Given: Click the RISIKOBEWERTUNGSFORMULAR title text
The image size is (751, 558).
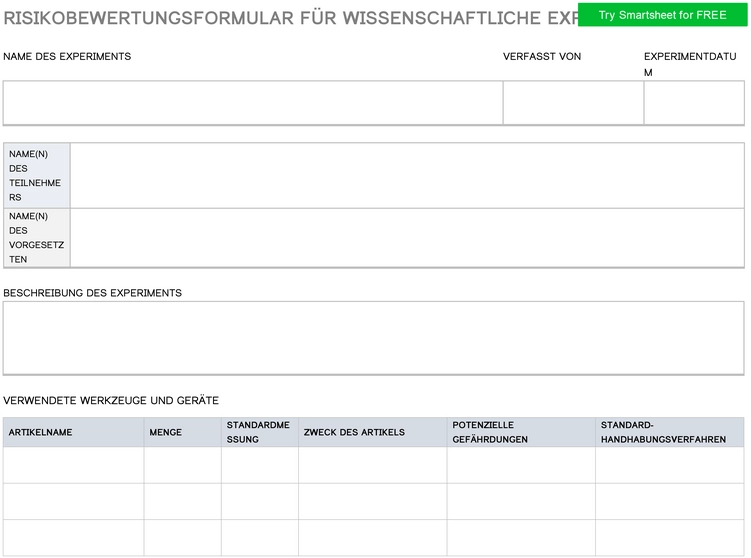Looking at the screenshot, I should (x=290, y=18).
